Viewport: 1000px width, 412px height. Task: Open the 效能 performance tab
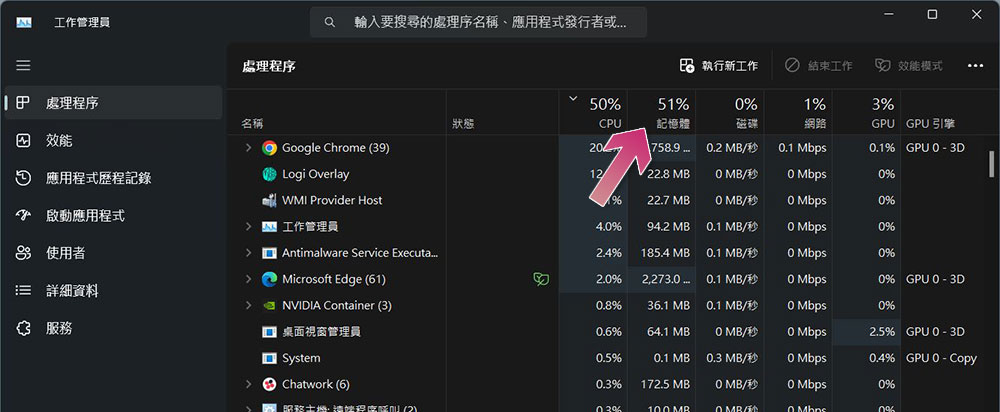[114, 140]
